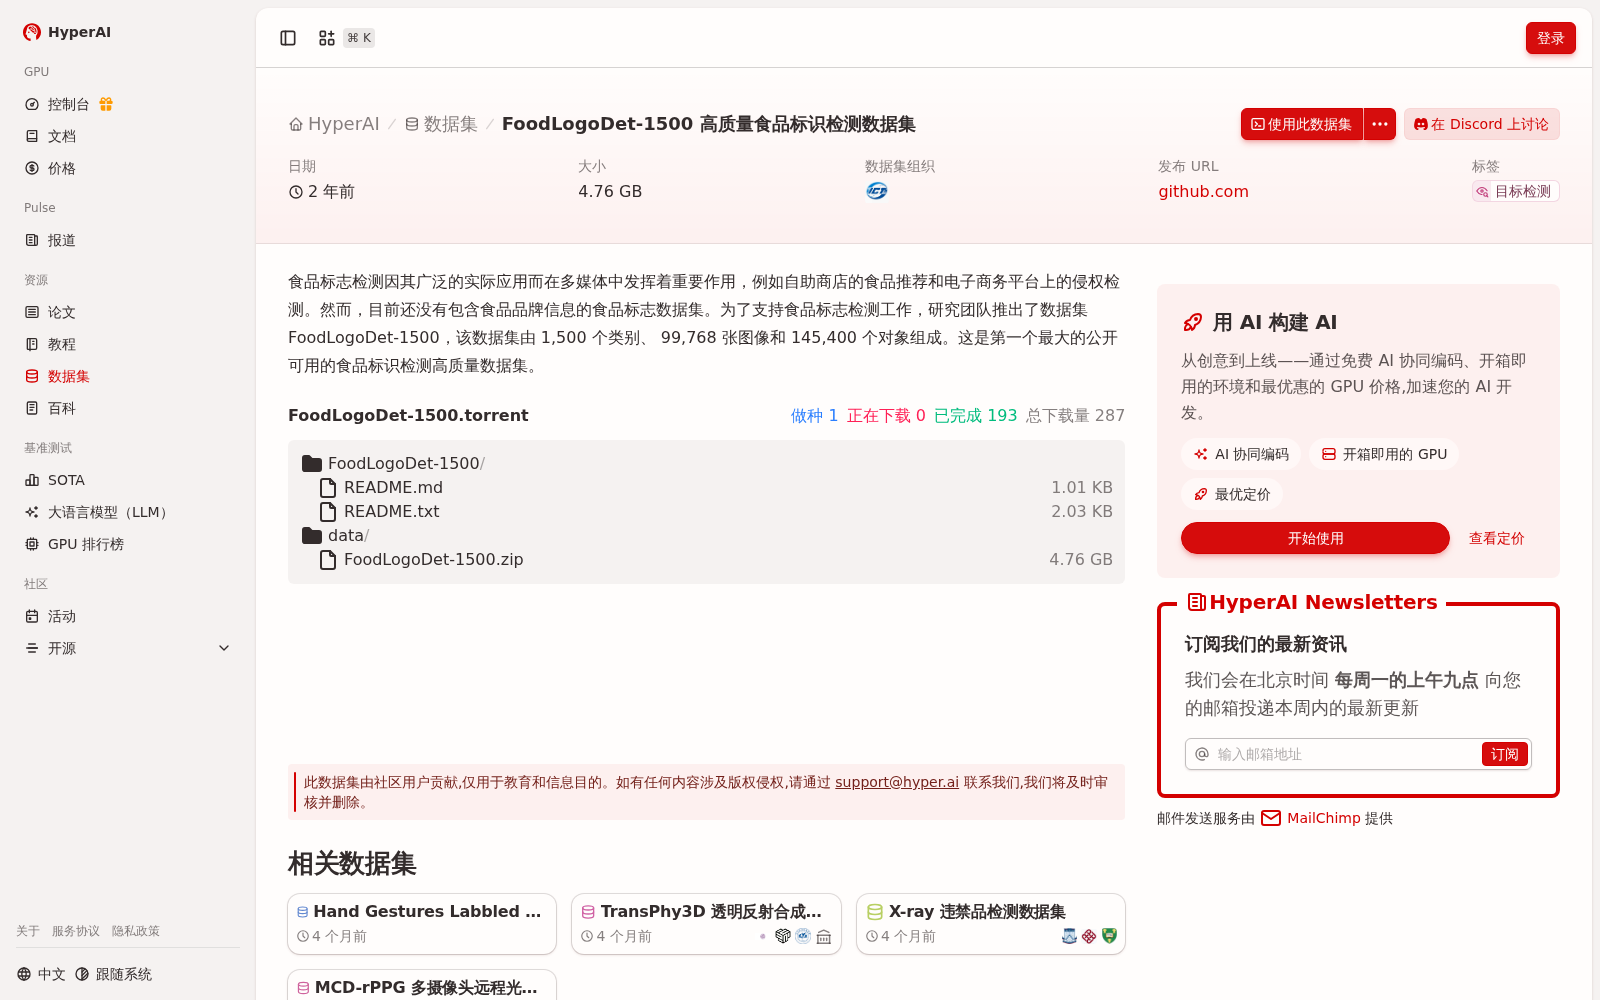1600x1000 pixels.
Task: Open the MailChimp link
Action: tap(1323, 818)
